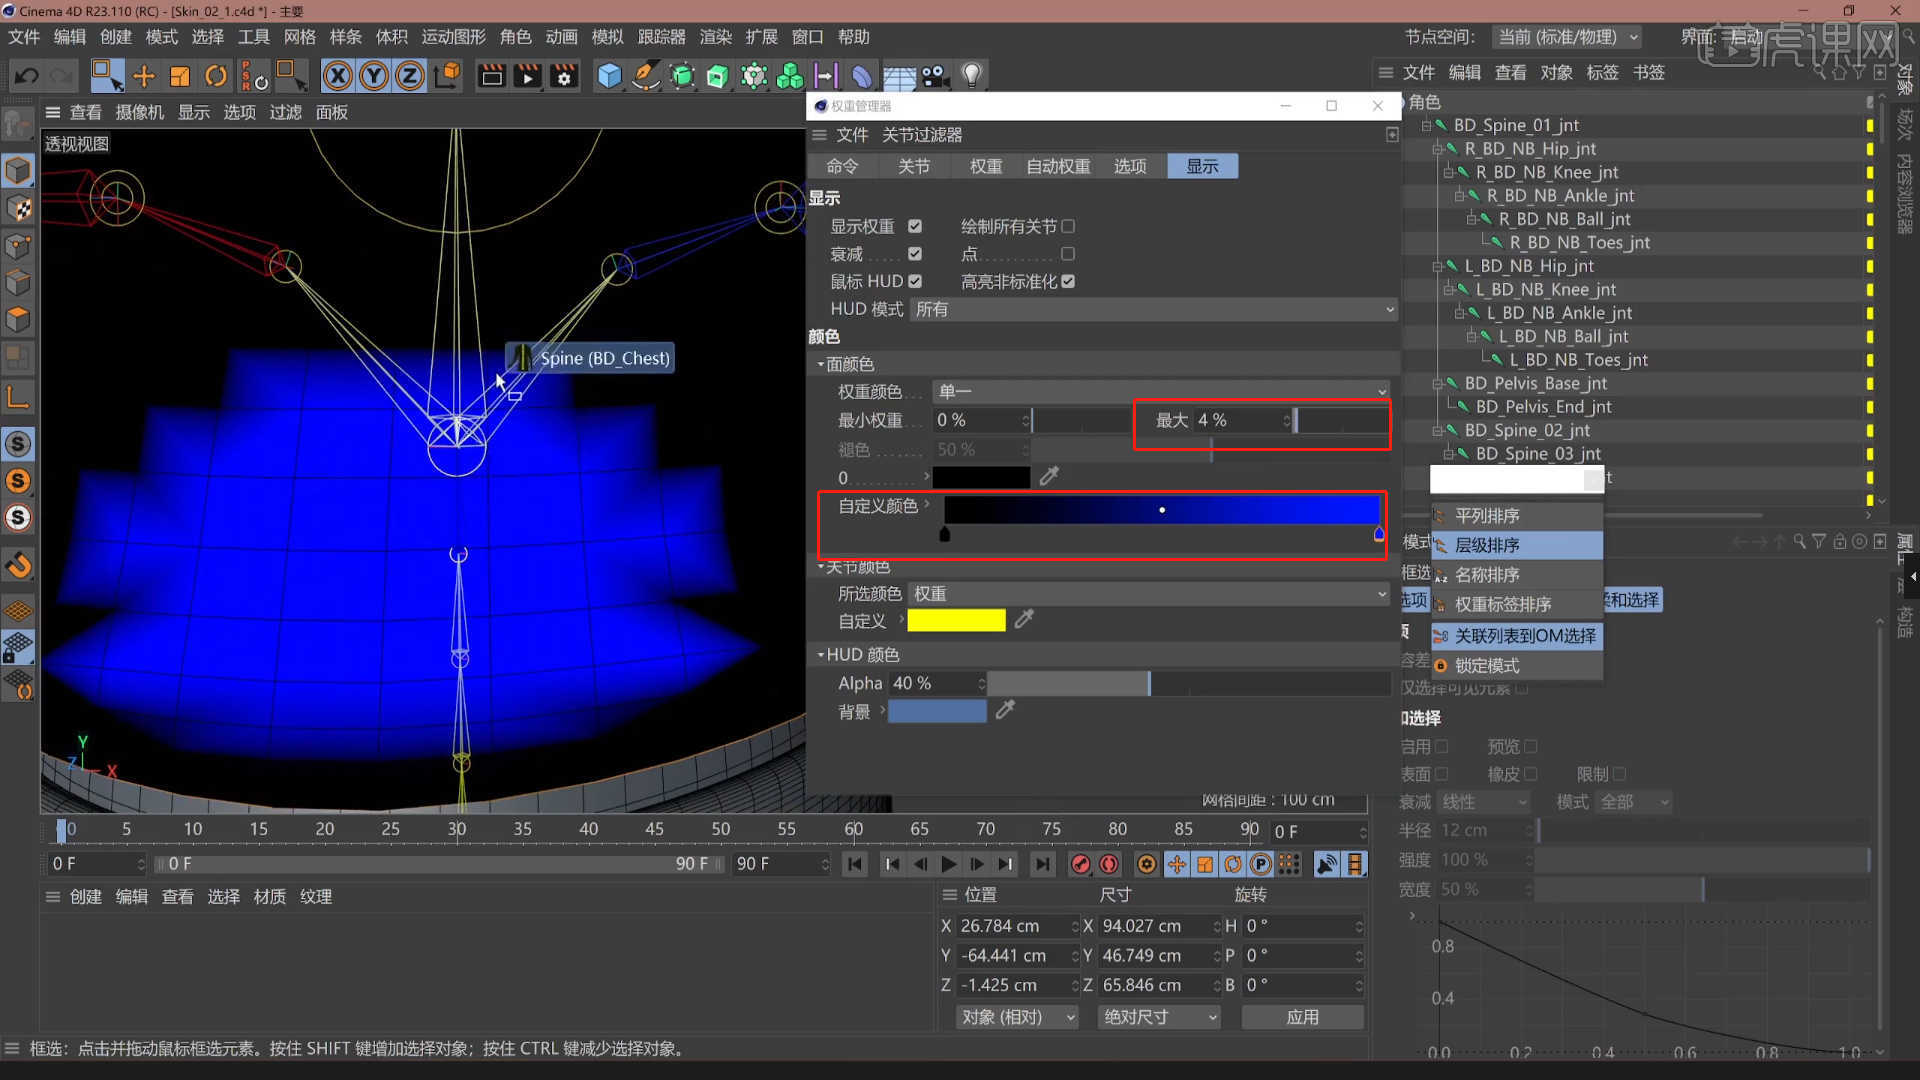Open the 对象 (相对) coordinate dropdown
Viewport: 1920px width, 1080px height.
1018,1017
